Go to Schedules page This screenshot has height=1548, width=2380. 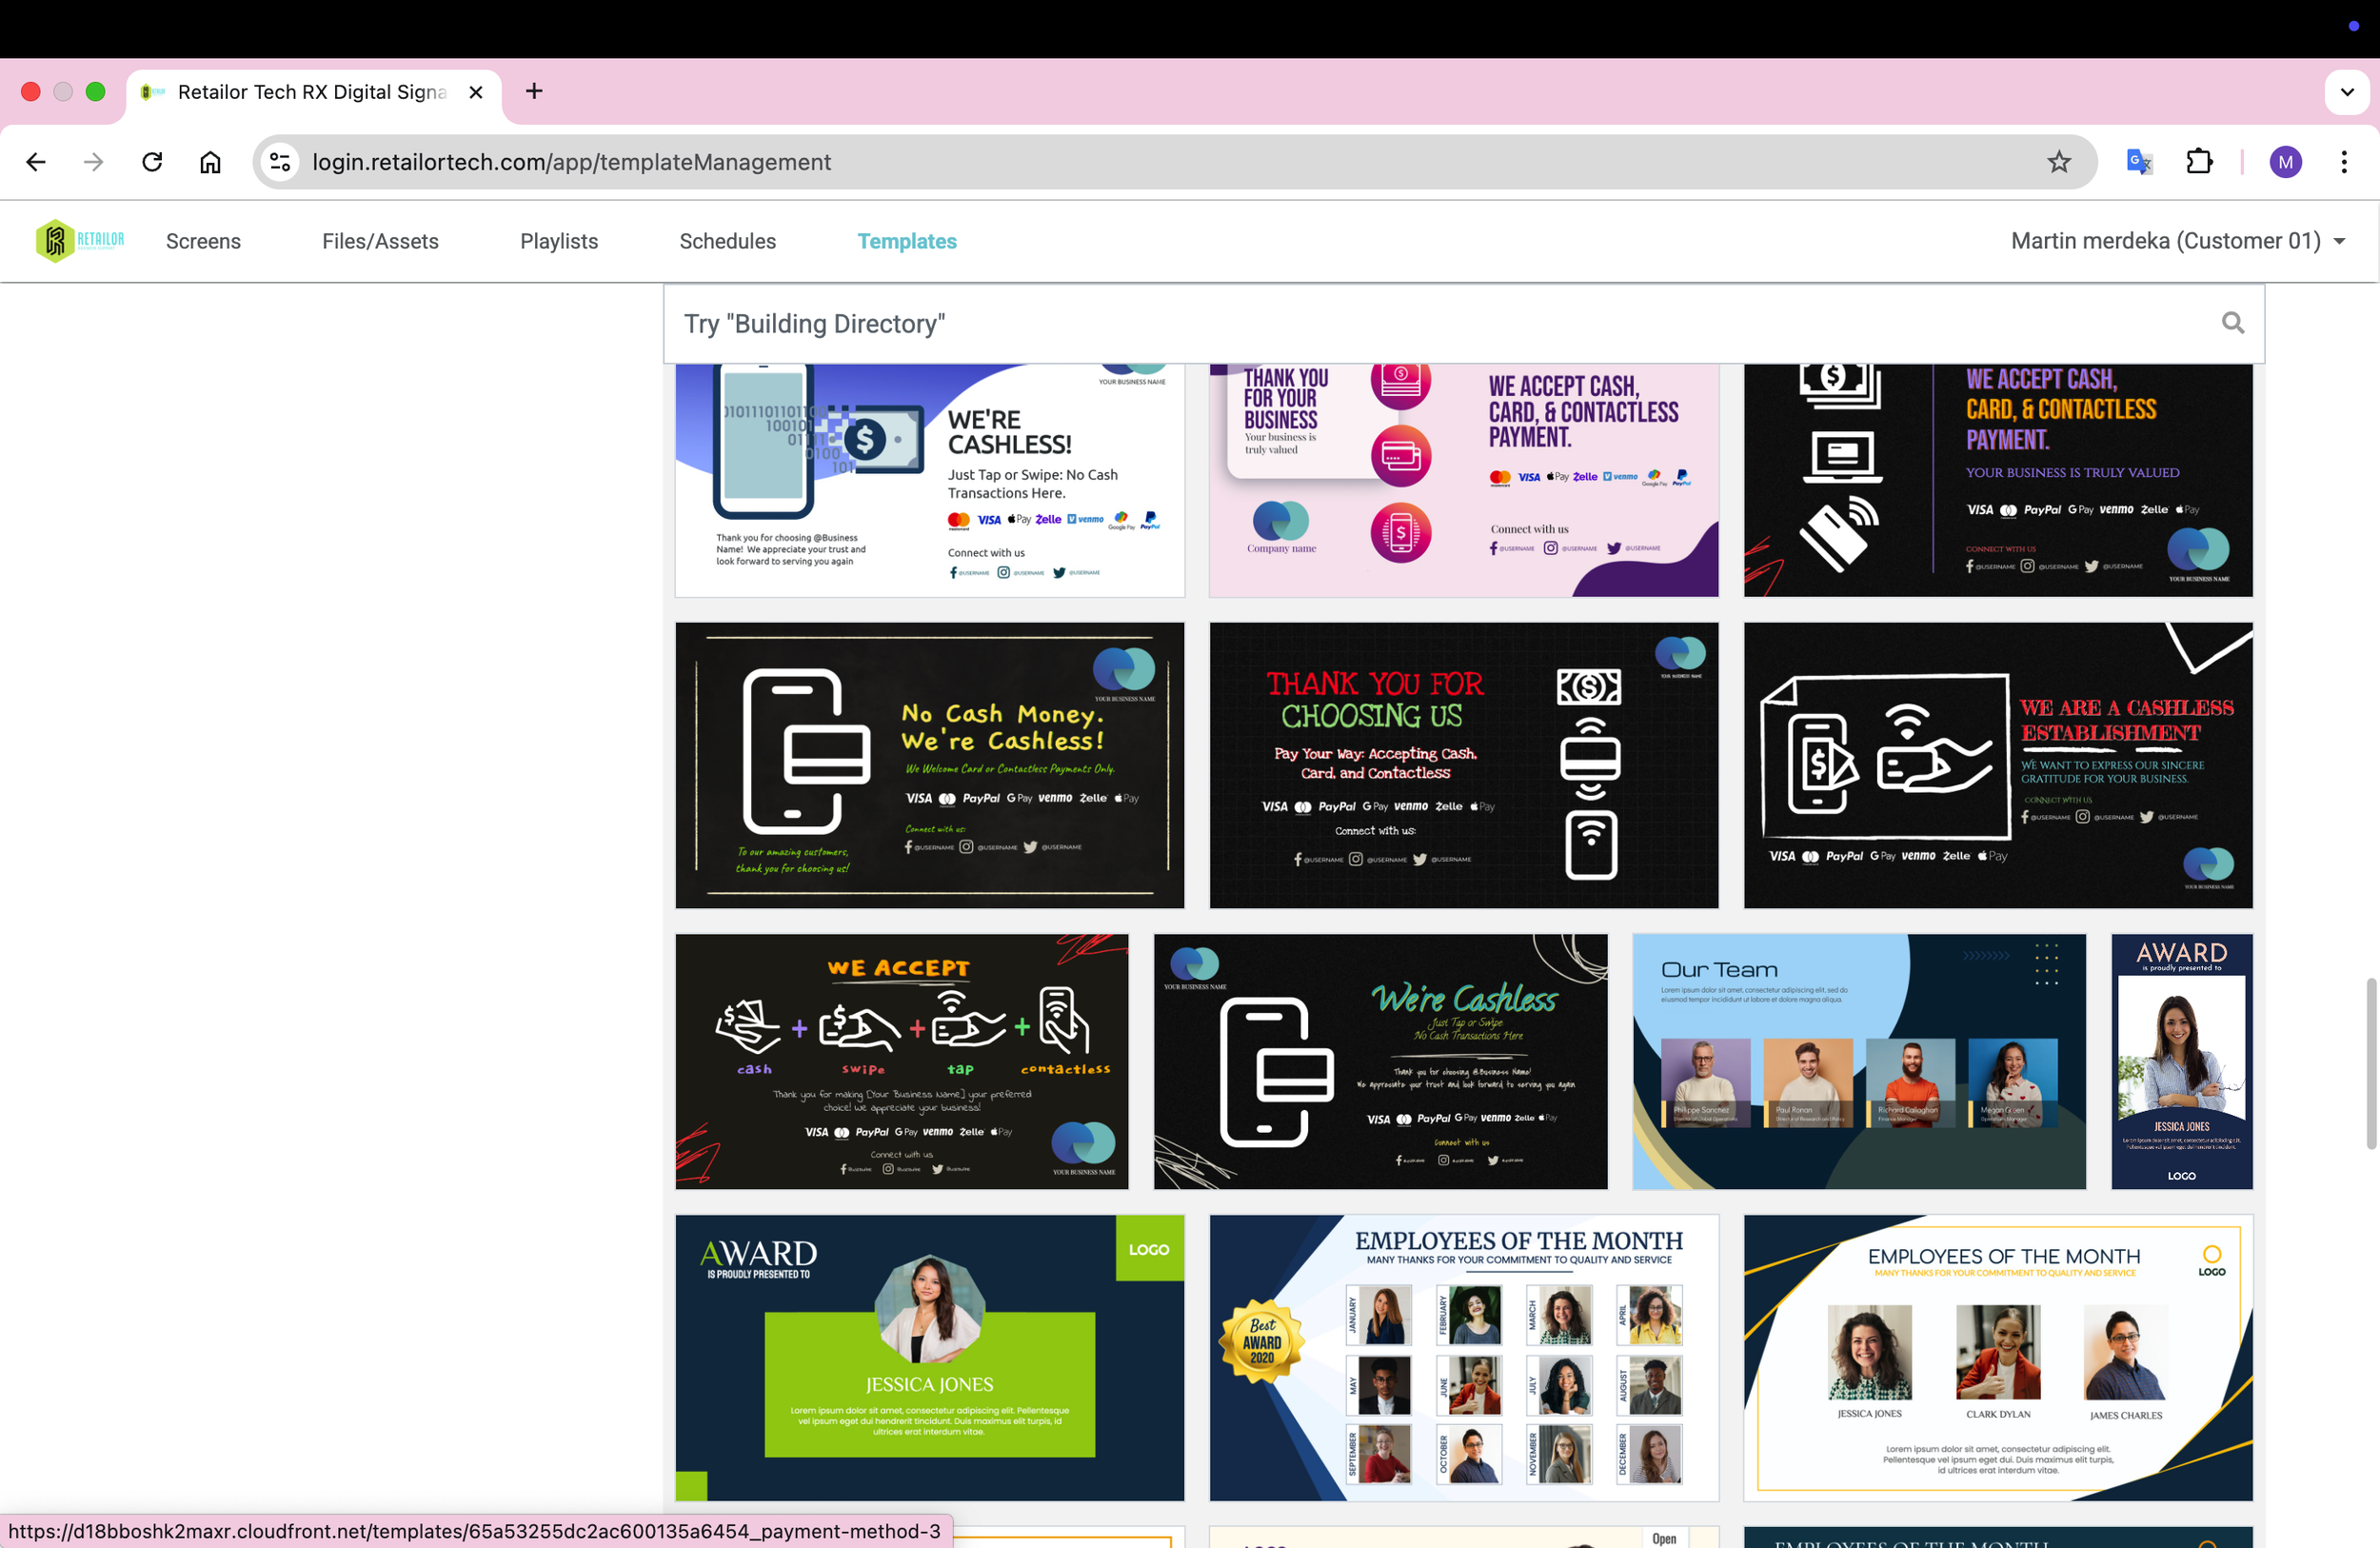click(x=727, y=241)
